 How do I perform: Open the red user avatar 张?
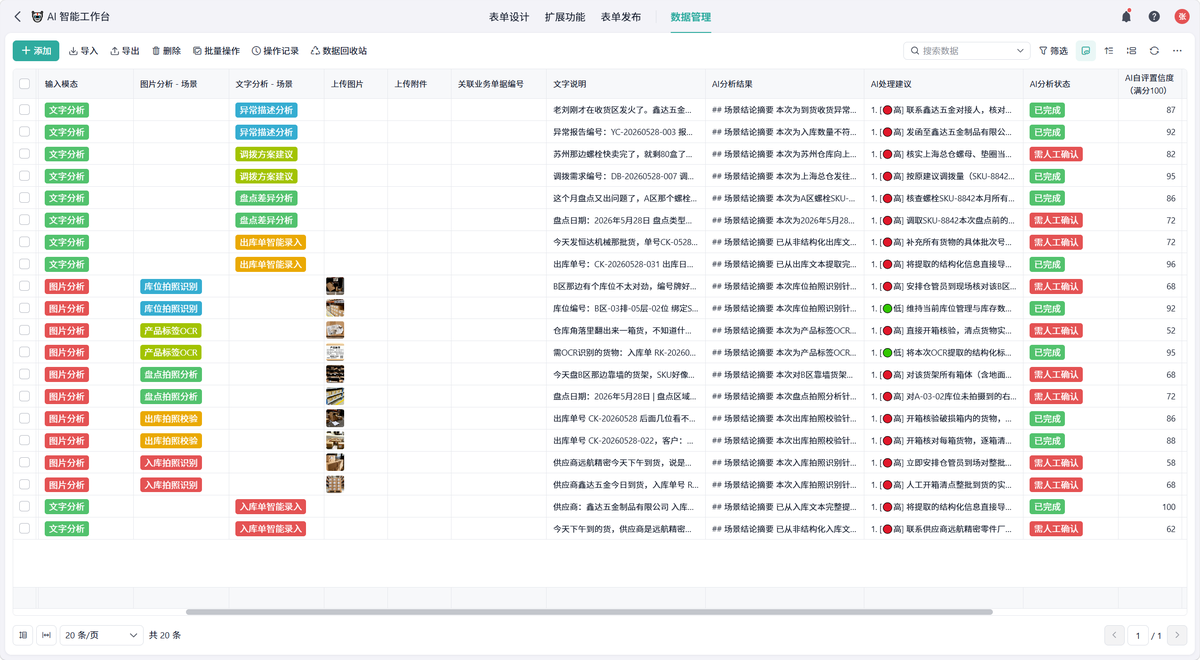[1181, 17]
